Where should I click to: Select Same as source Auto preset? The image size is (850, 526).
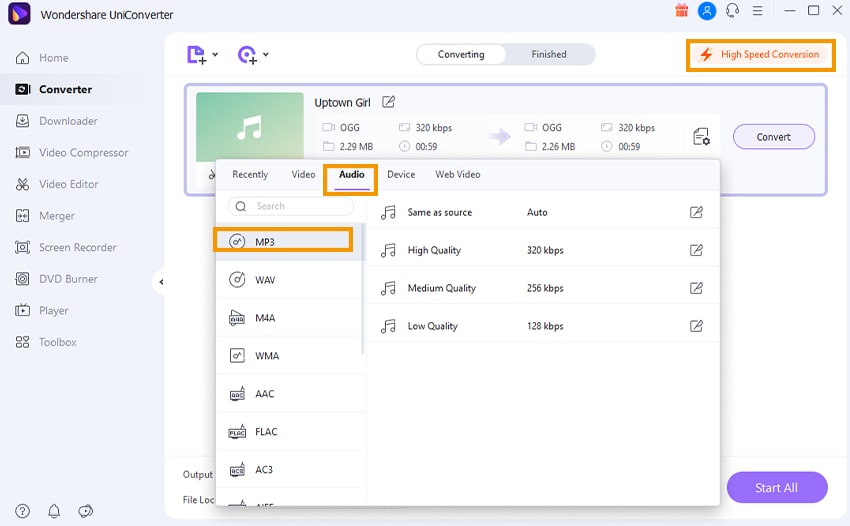(543, 212)
